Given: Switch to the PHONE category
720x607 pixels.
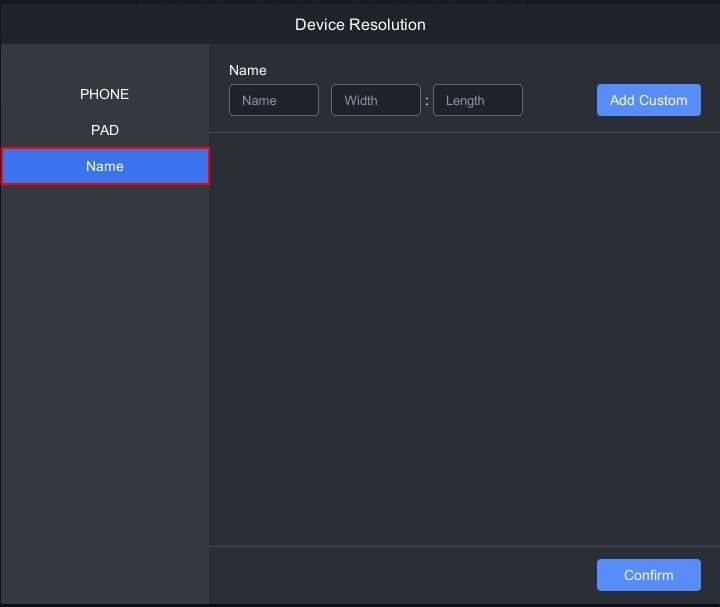Looking at the screenshot, I should [x=104, y=94].
